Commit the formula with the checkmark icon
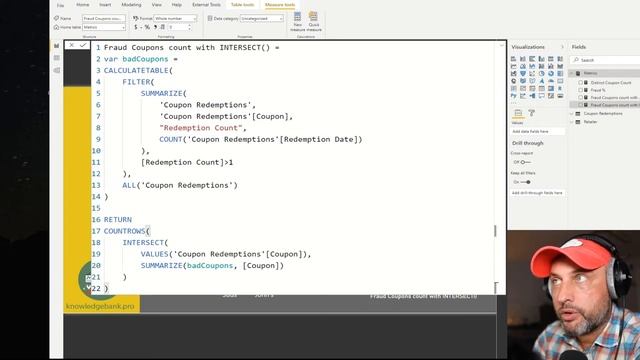Viewport: 640px width, 360px height. (83, 45)
